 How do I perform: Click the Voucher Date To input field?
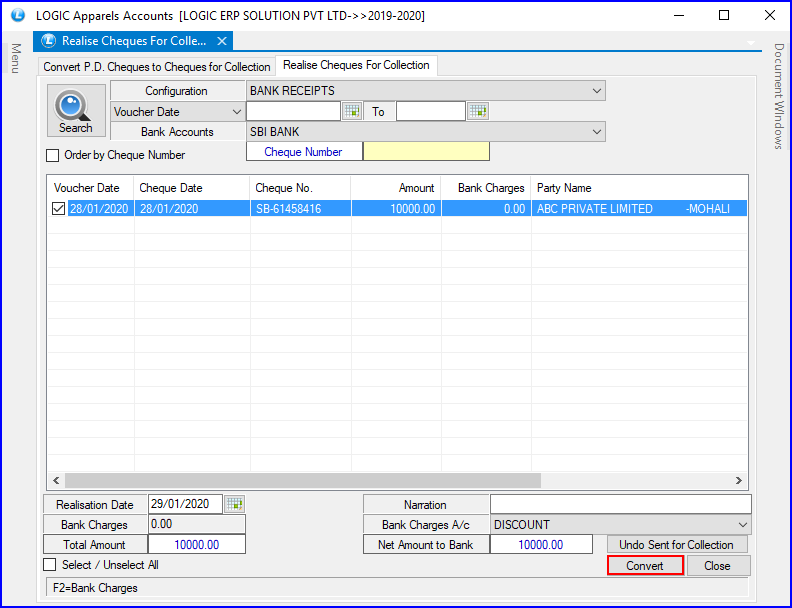tap(431, 111)
